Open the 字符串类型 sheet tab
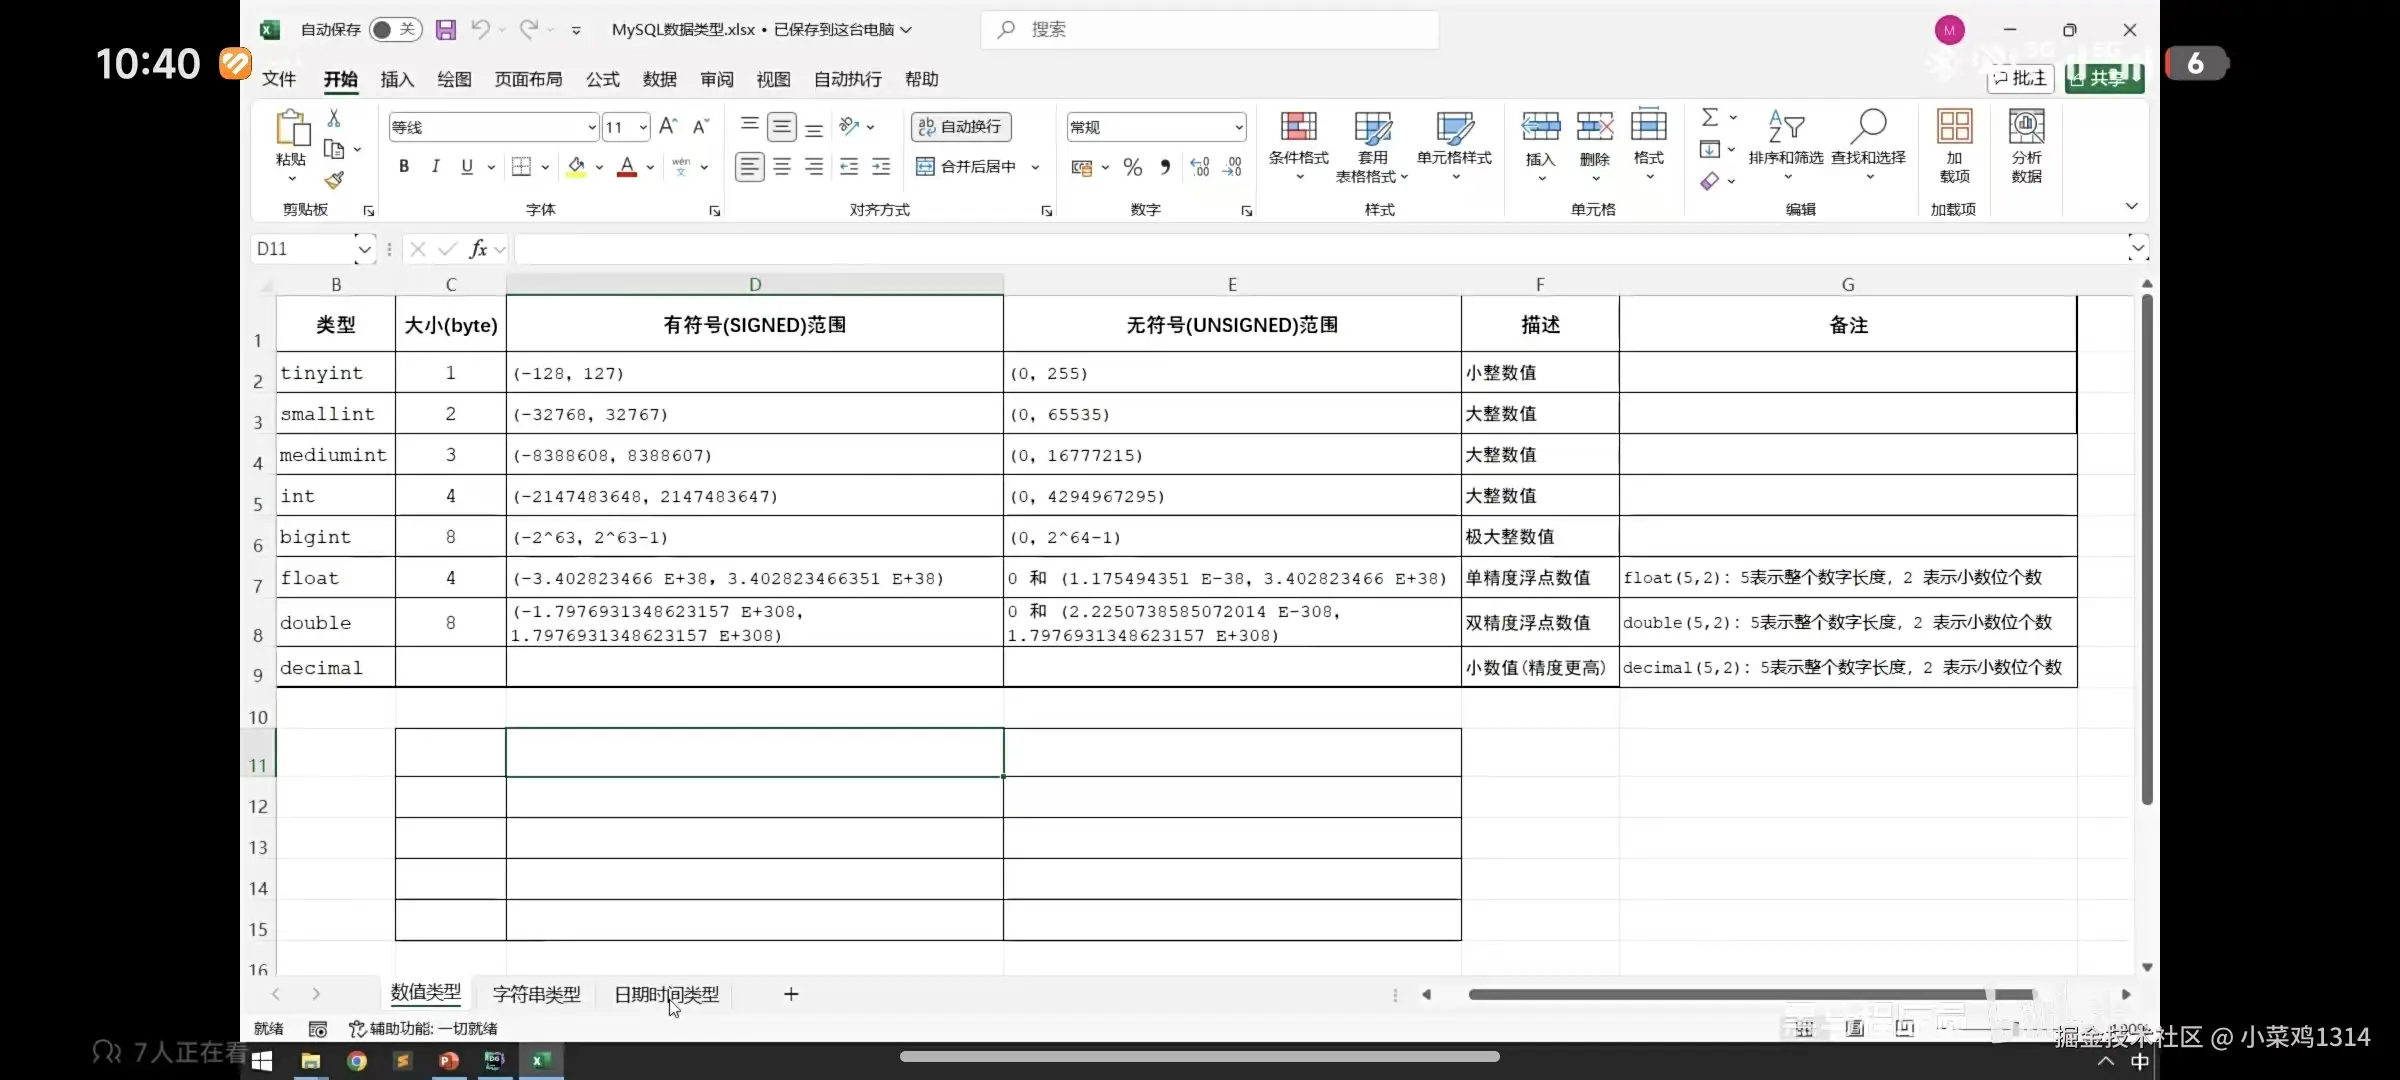This screenshot has height=1080, width=2400. [536, 993]
